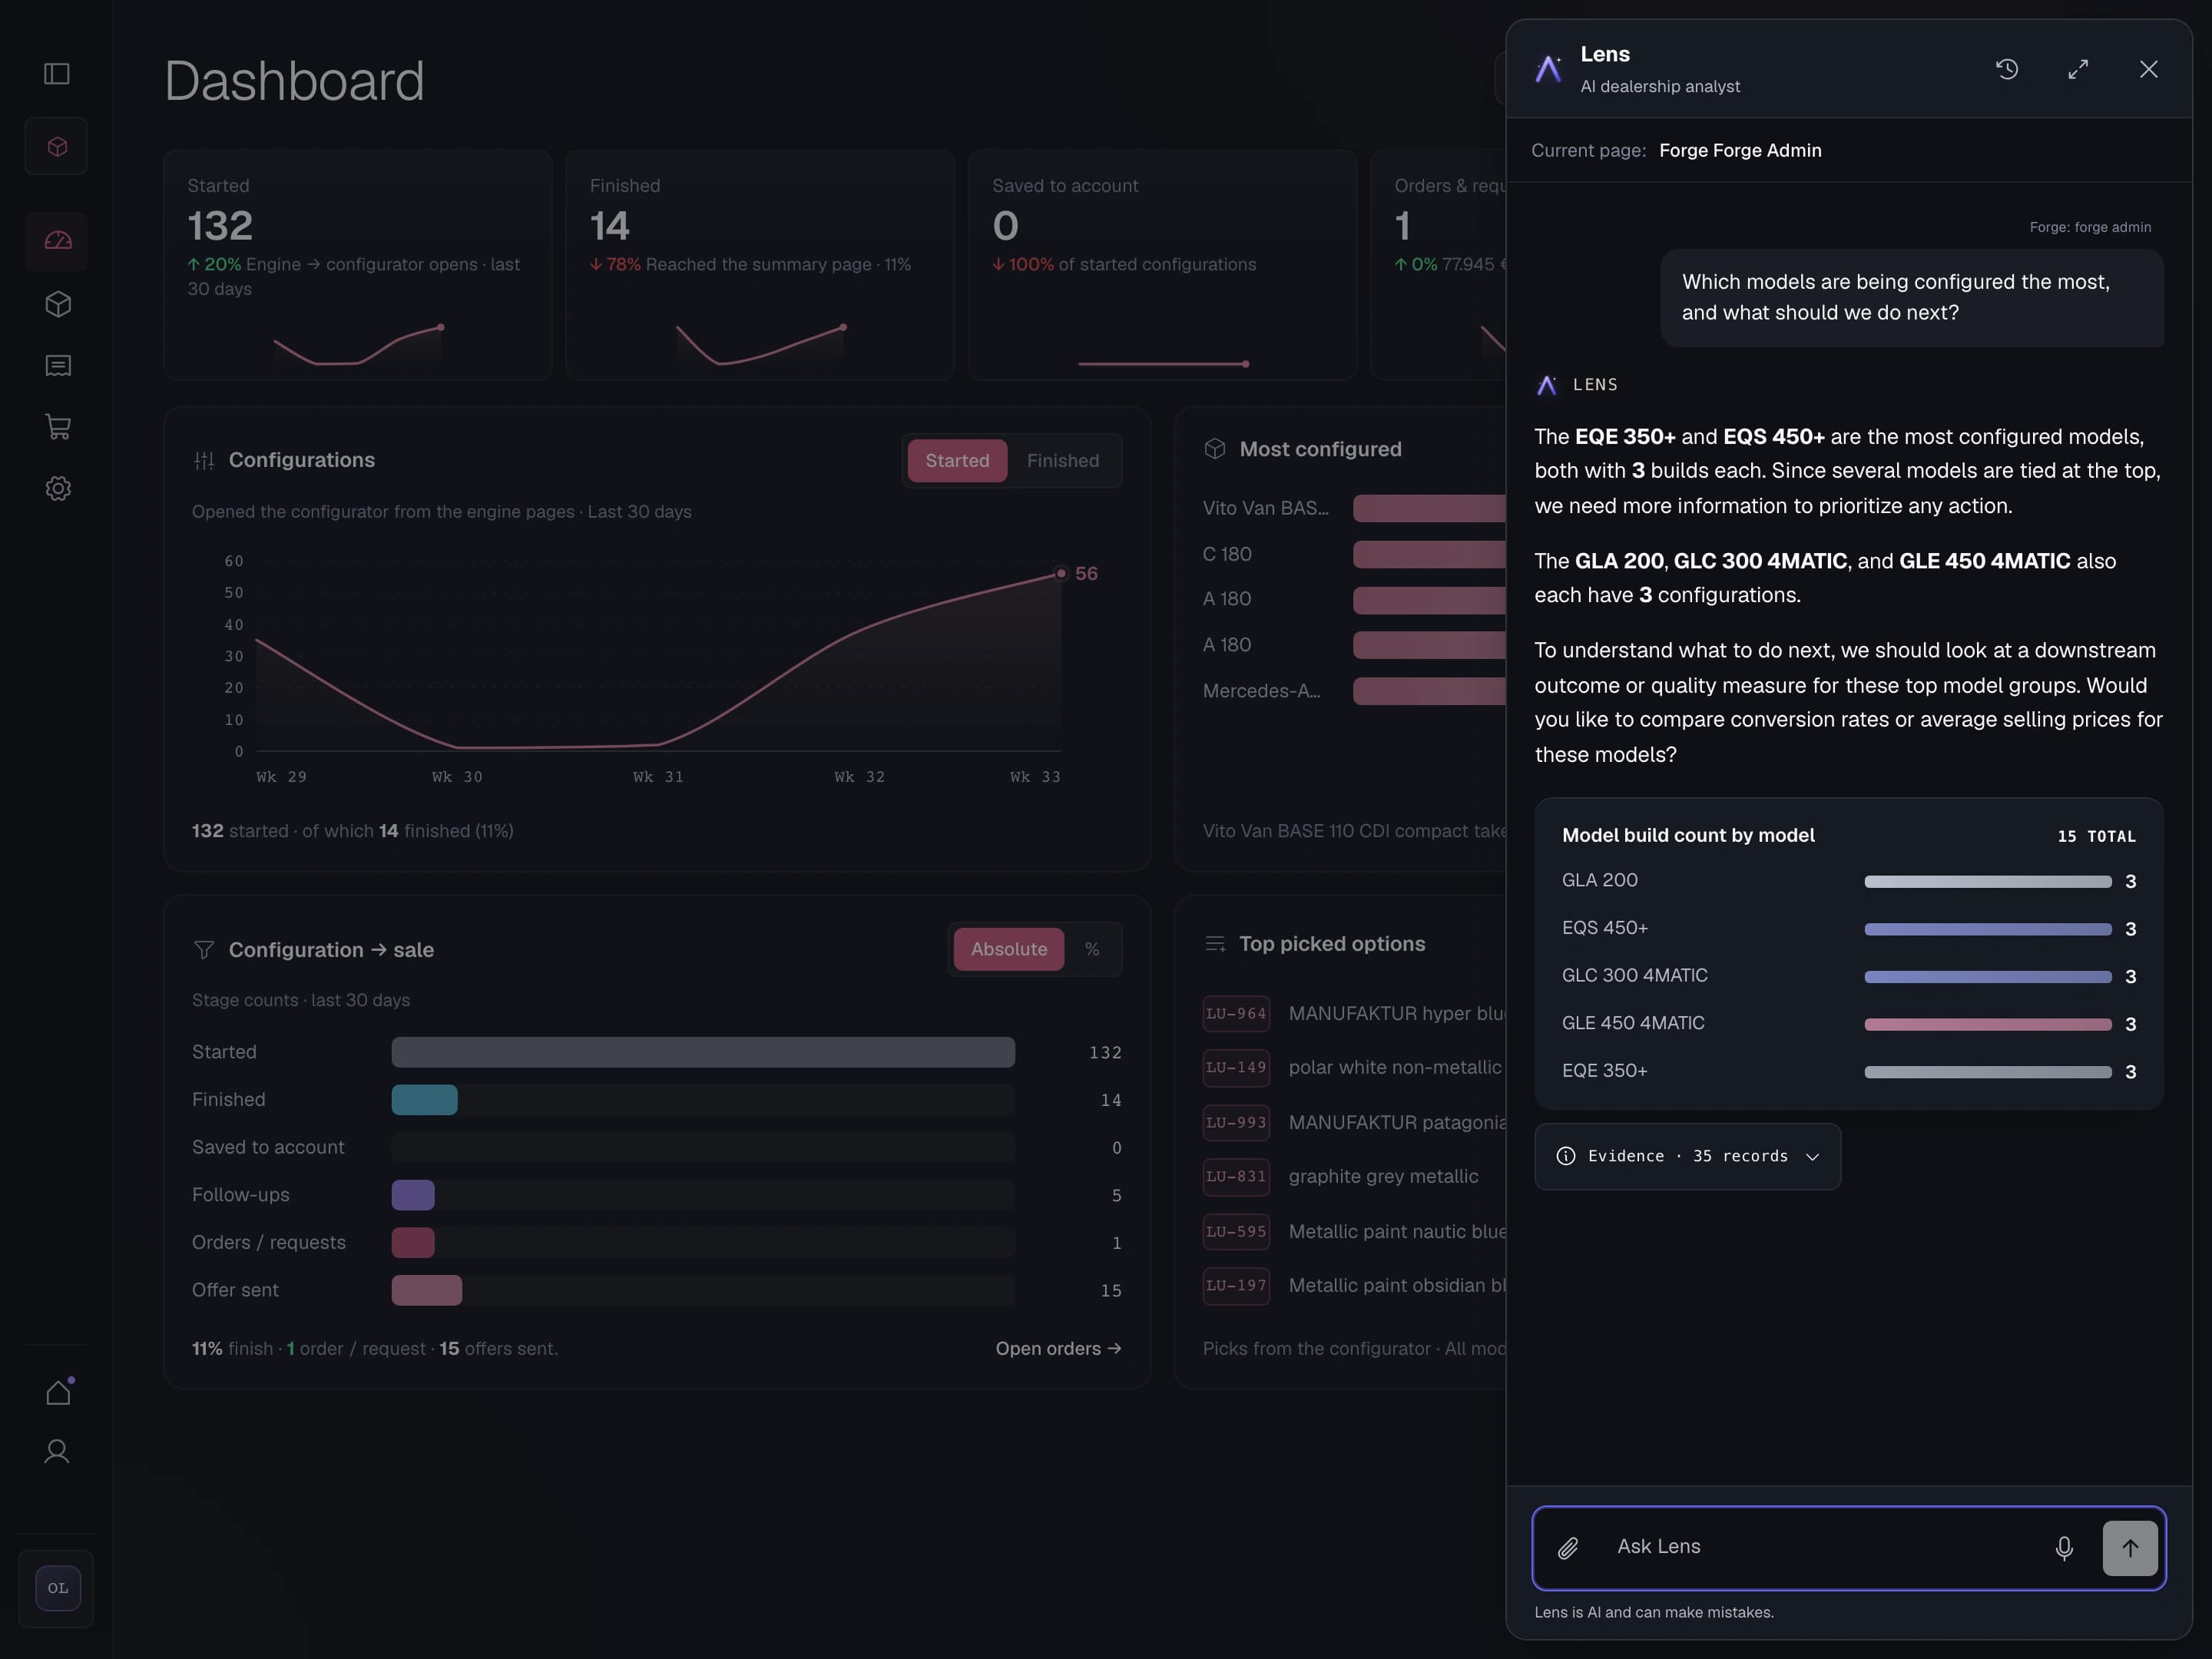Open the Finished 14 stat card
The image size is (2212, 1659).
click(x=760, y=265)
